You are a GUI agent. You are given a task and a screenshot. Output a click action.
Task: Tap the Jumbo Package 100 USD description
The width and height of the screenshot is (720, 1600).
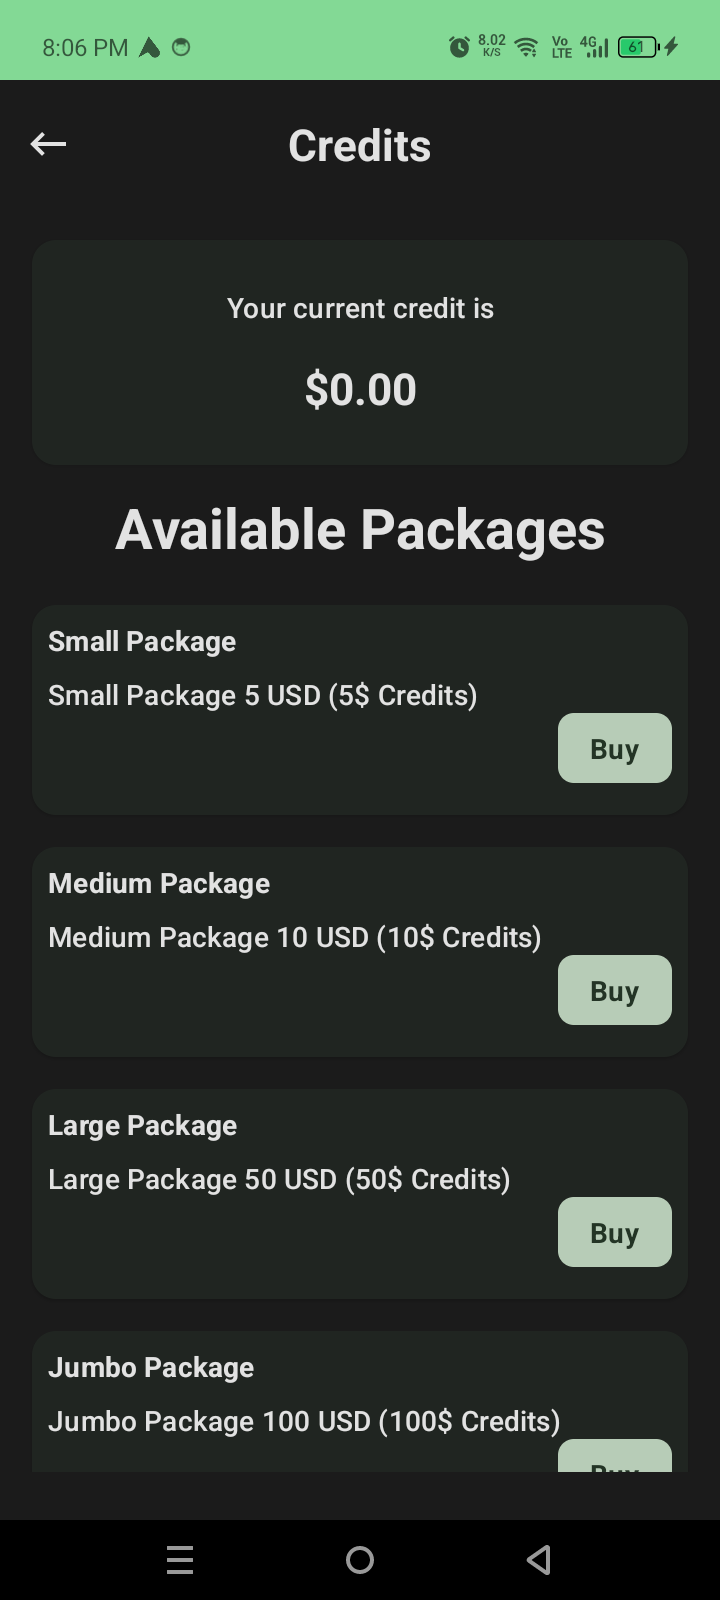pos(304,1421)
